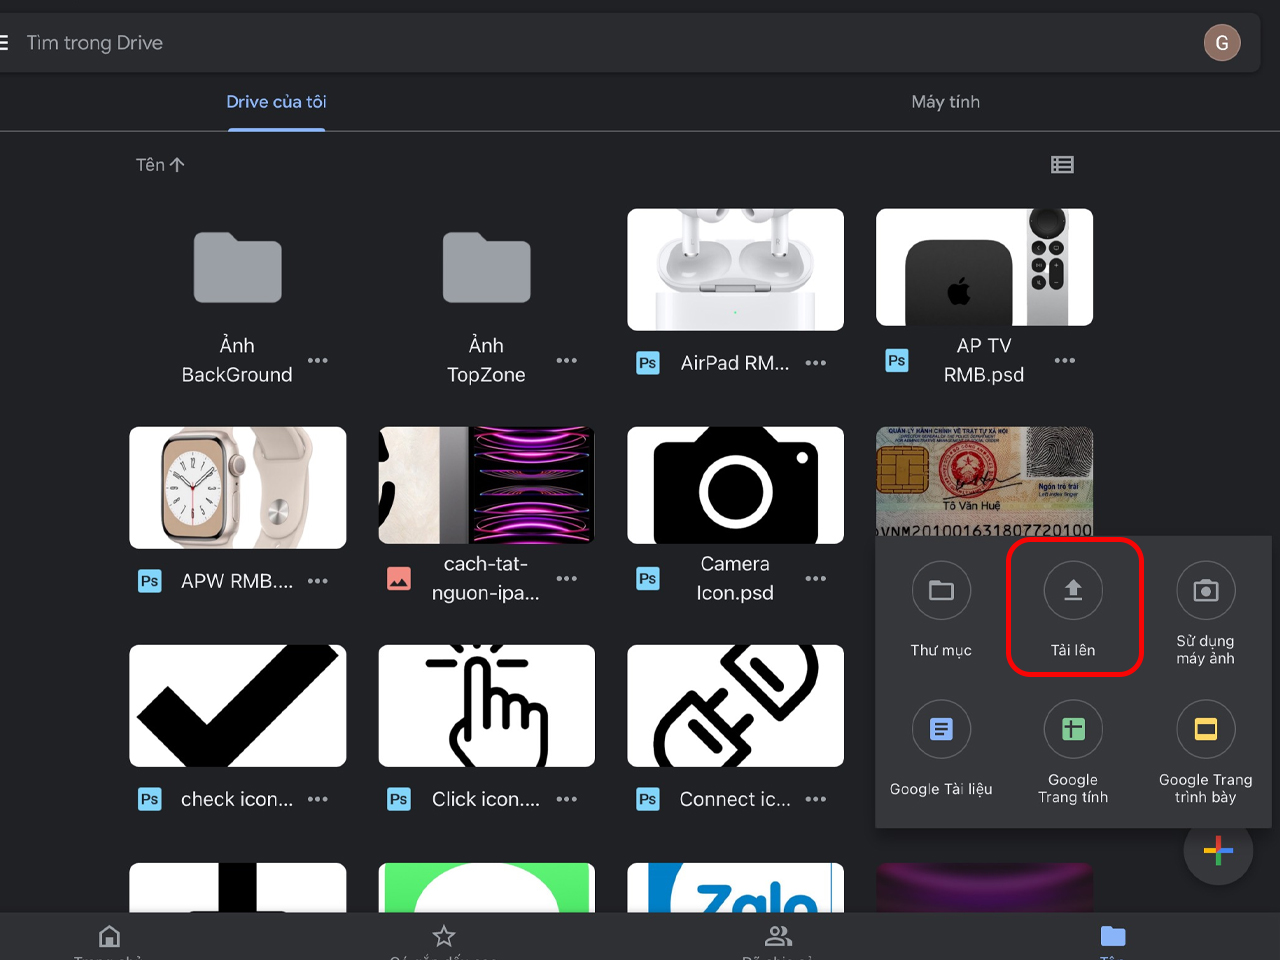The image size is (1280, 960).
Task: Open more options for Ảnh TopZone
Action: point(567,360)
